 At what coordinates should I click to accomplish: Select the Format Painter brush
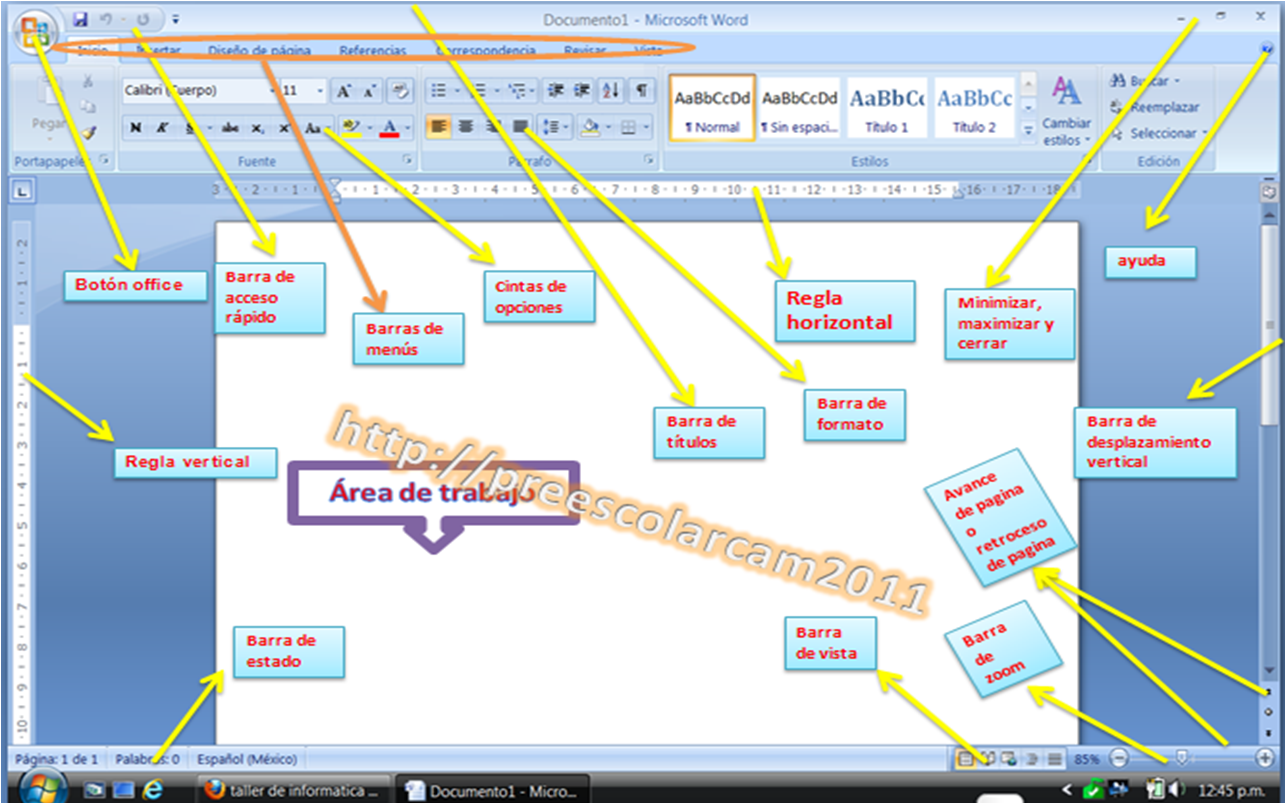[88, 131]
